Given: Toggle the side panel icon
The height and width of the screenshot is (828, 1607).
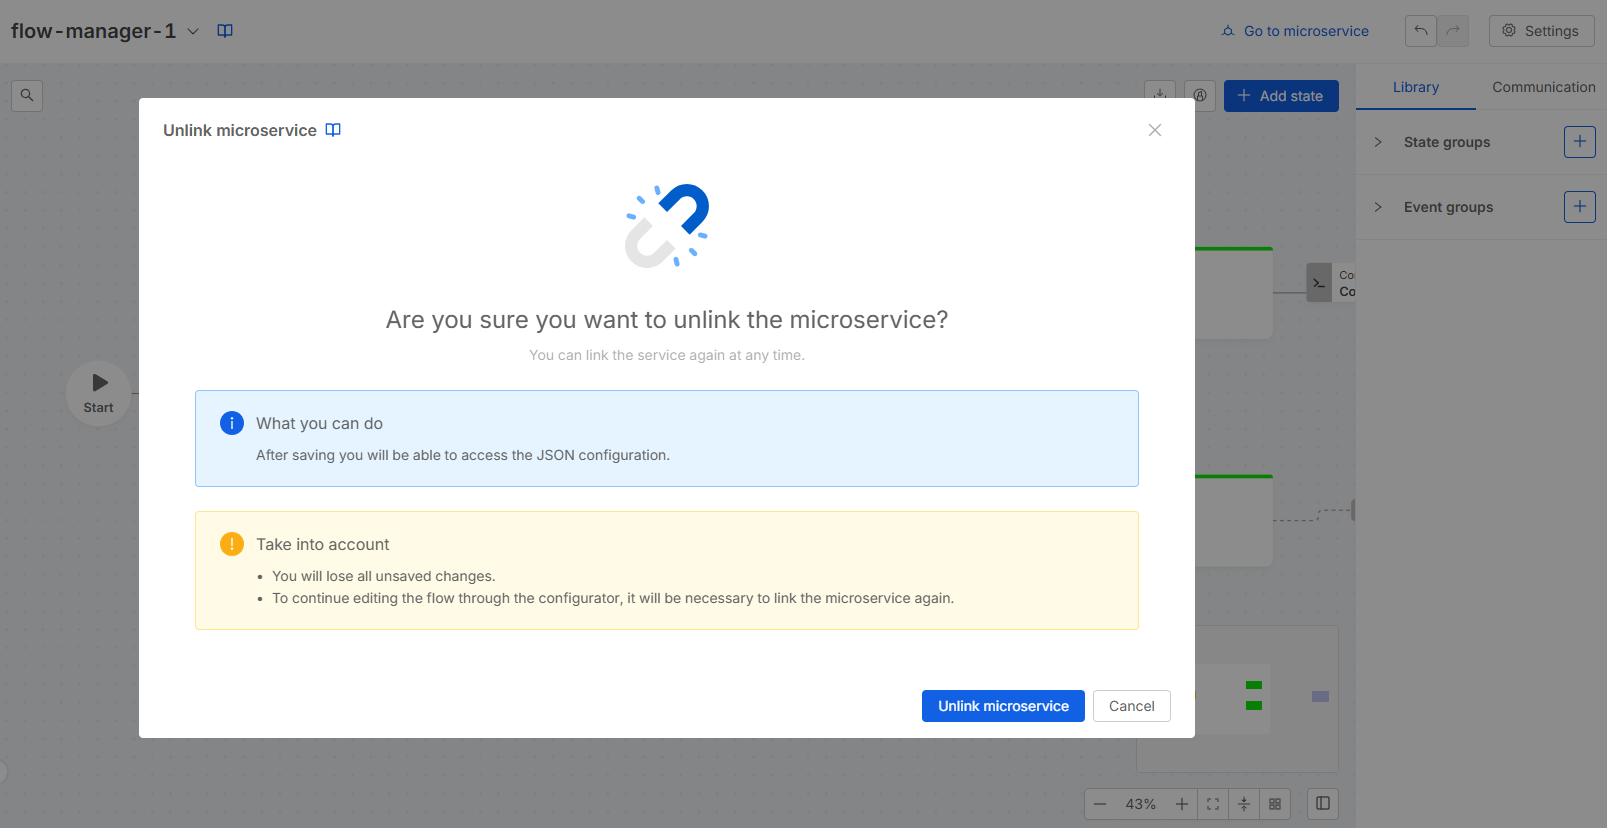Looking at the screenshot, I should [x=1323, y=804].
